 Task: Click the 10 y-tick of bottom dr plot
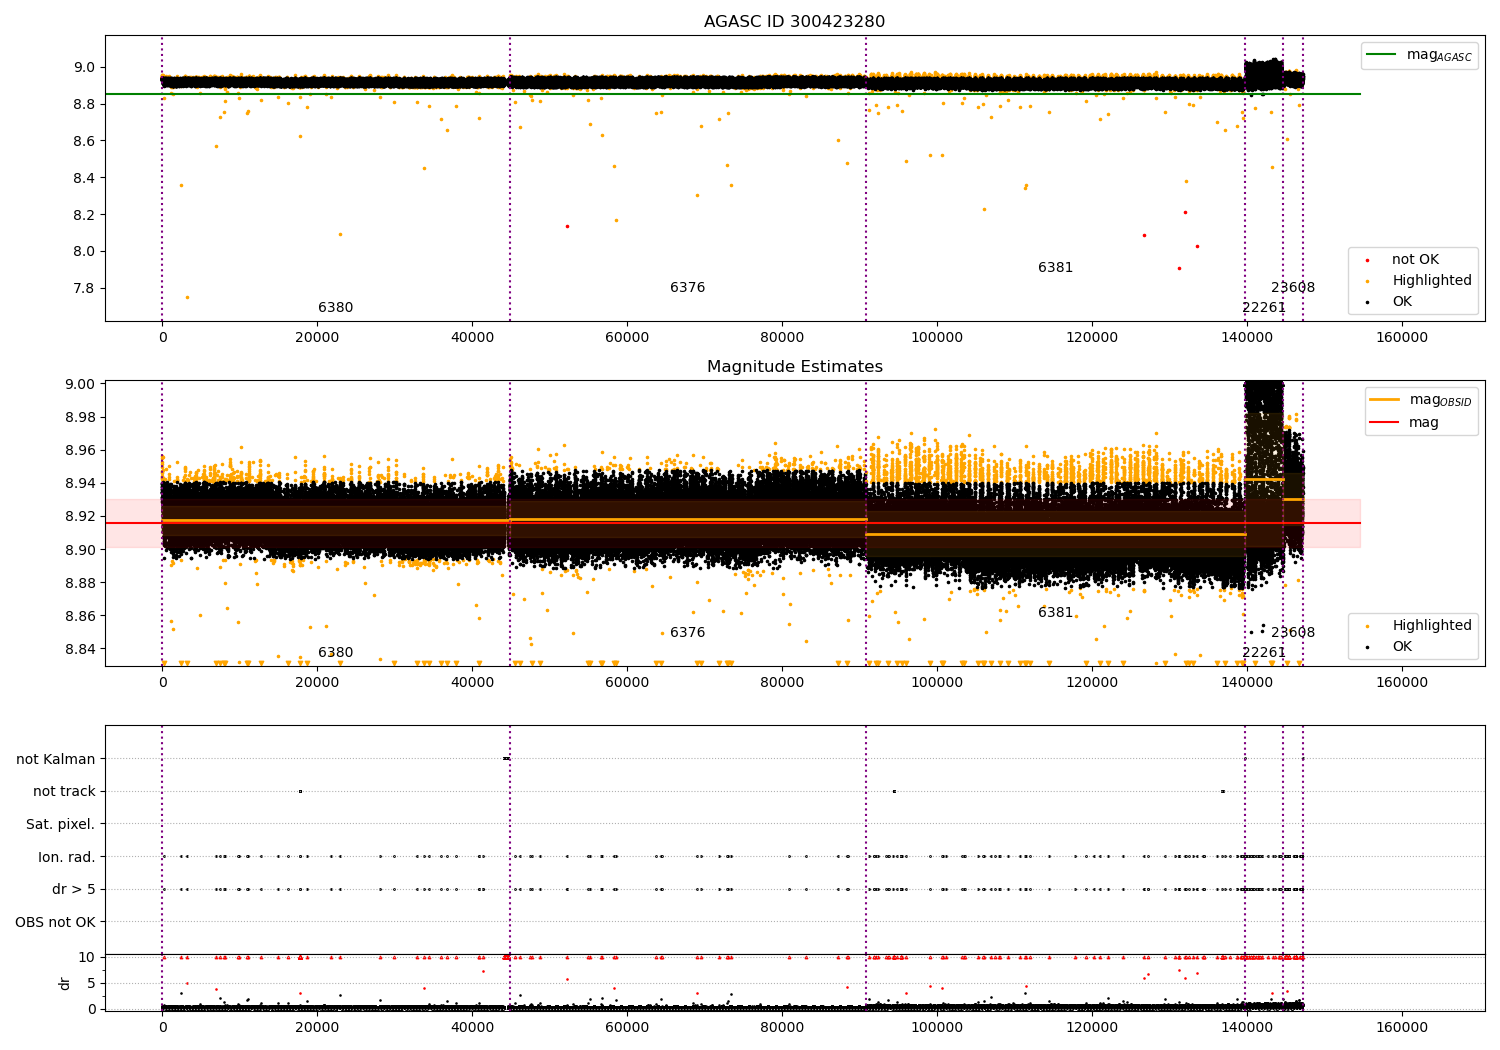tap(88, 958)
